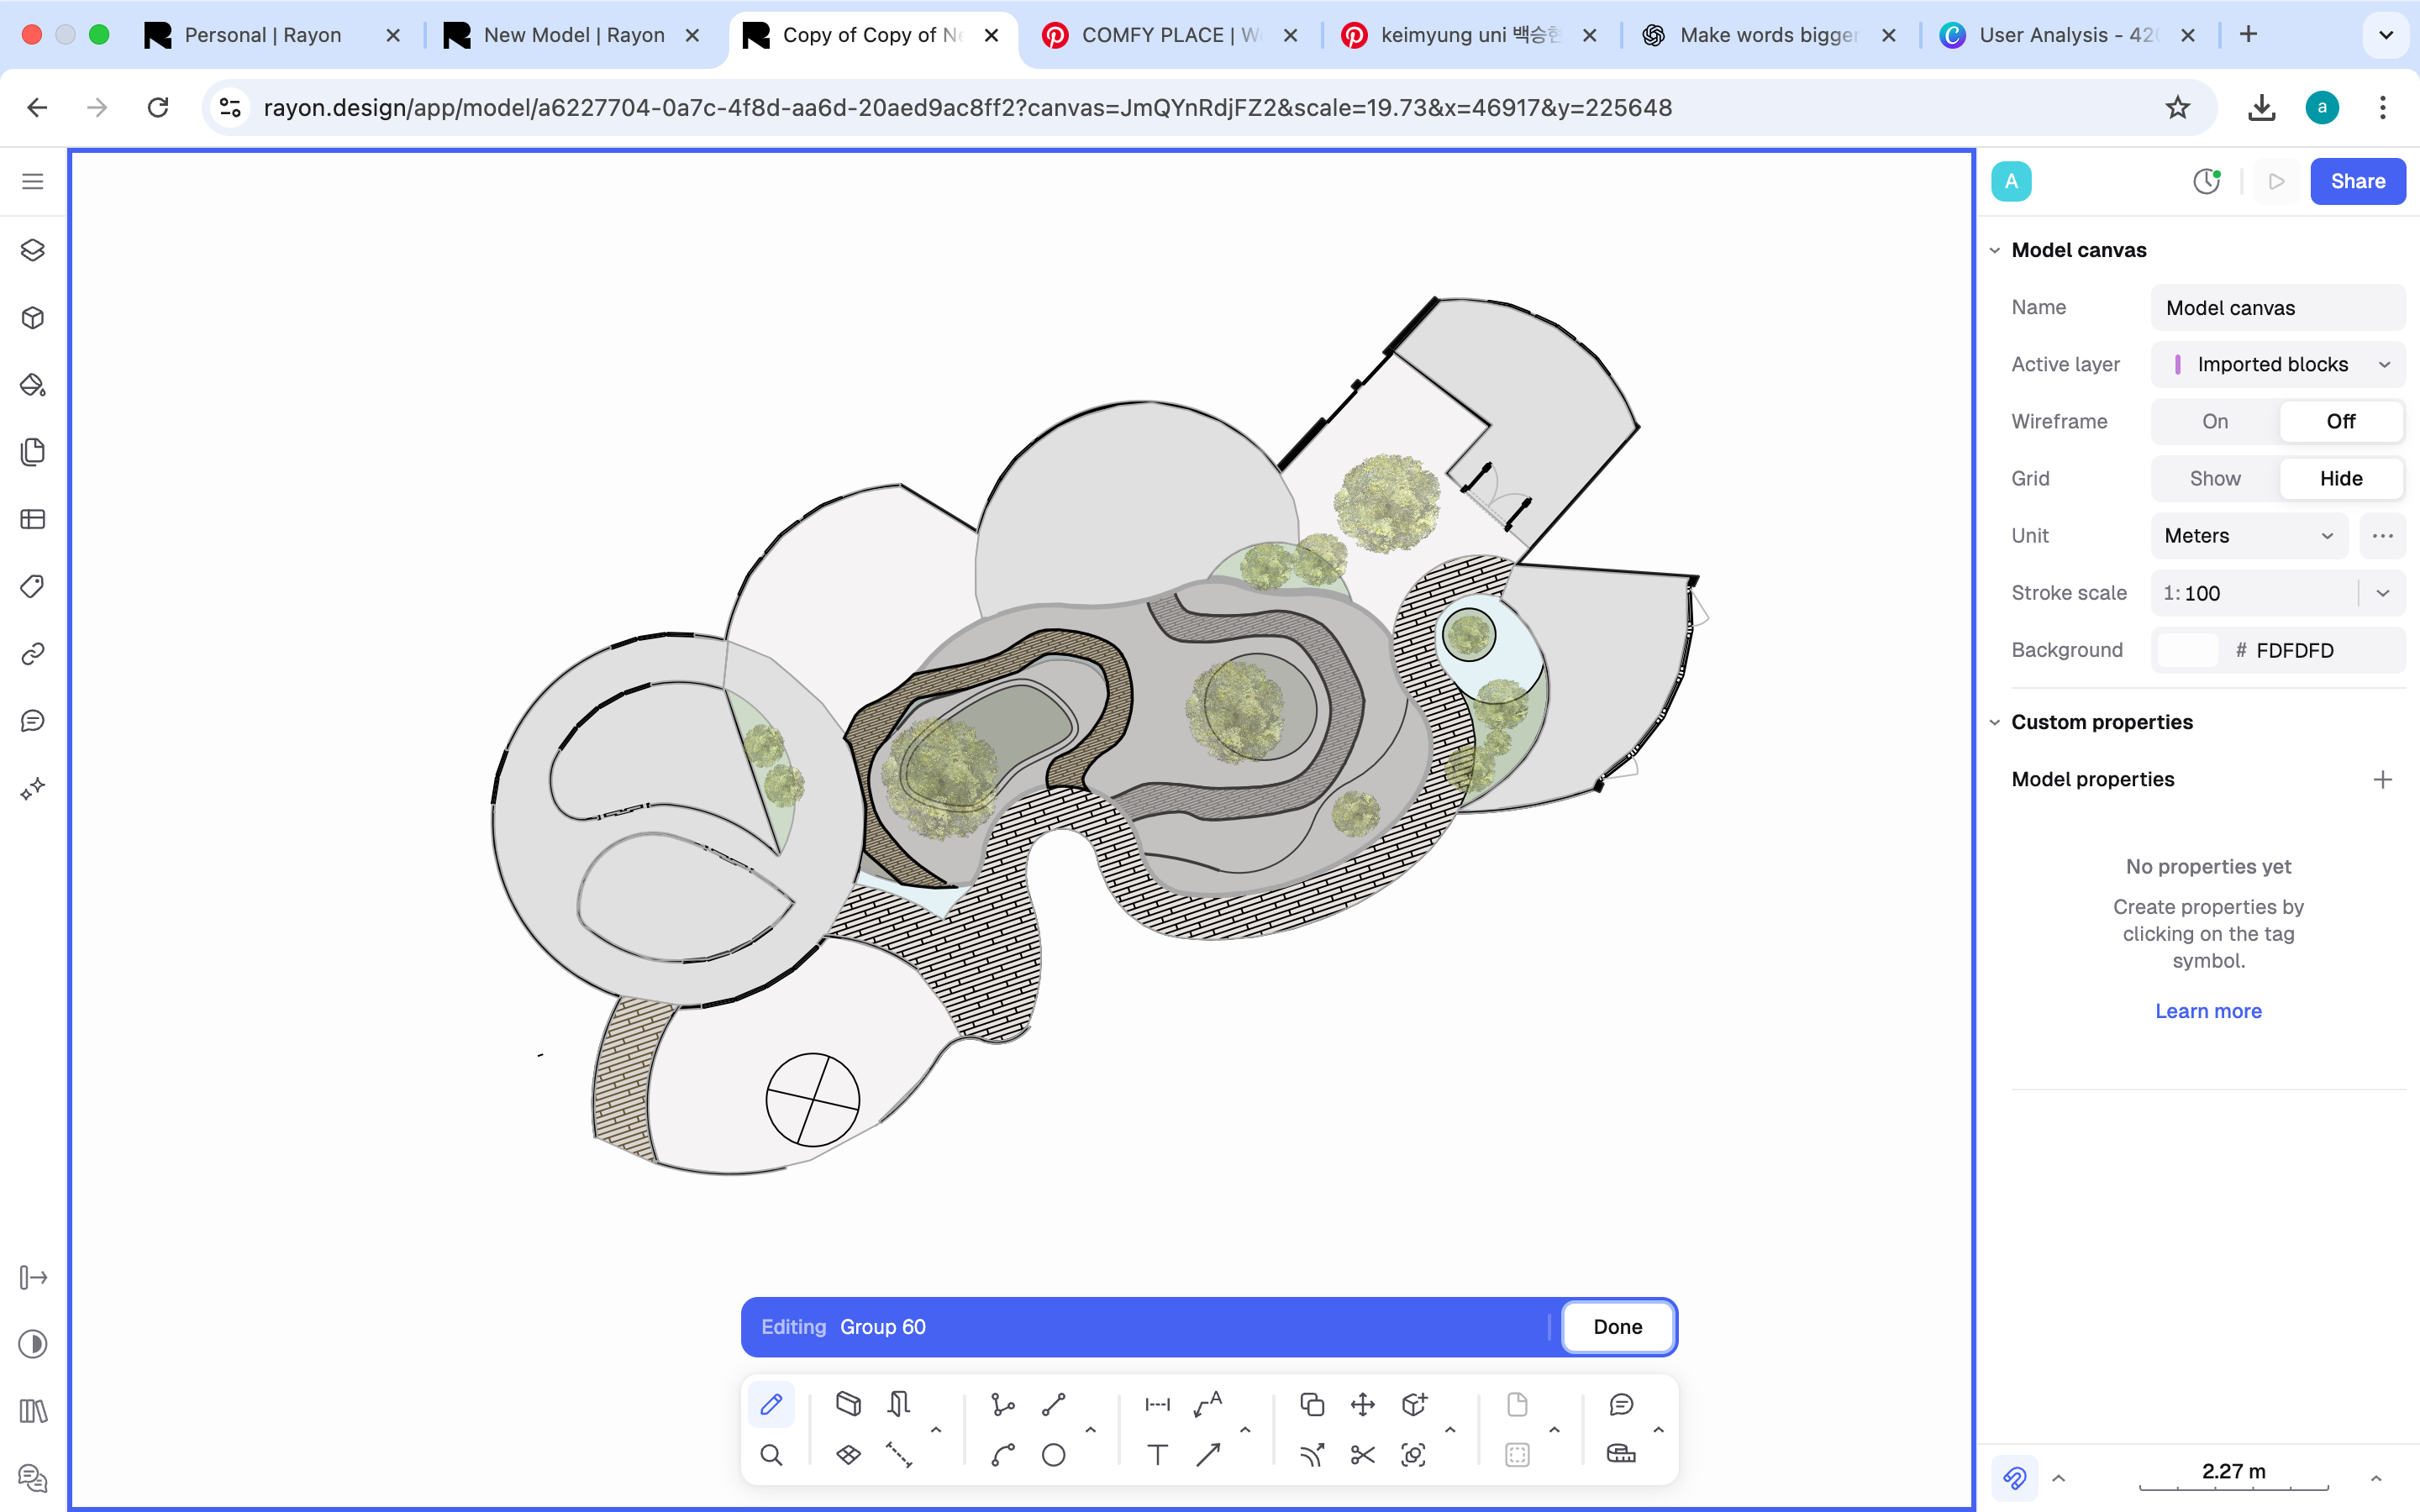The width and height of the screenshot is (2420, 1512).
Task: Collapse the Custom properties section
Action: click(1995, 722)
